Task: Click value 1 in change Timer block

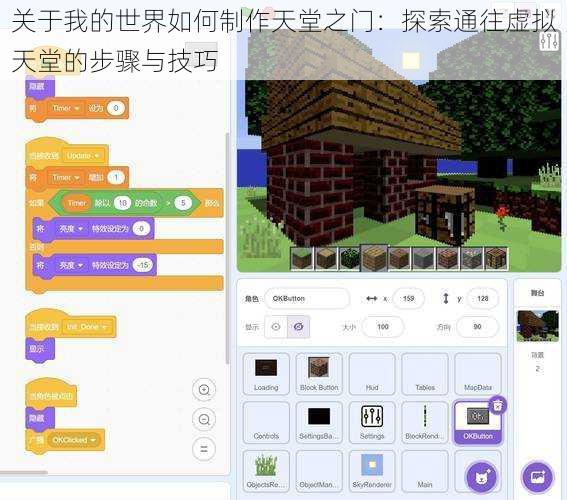Action: [x=116, y=178]
